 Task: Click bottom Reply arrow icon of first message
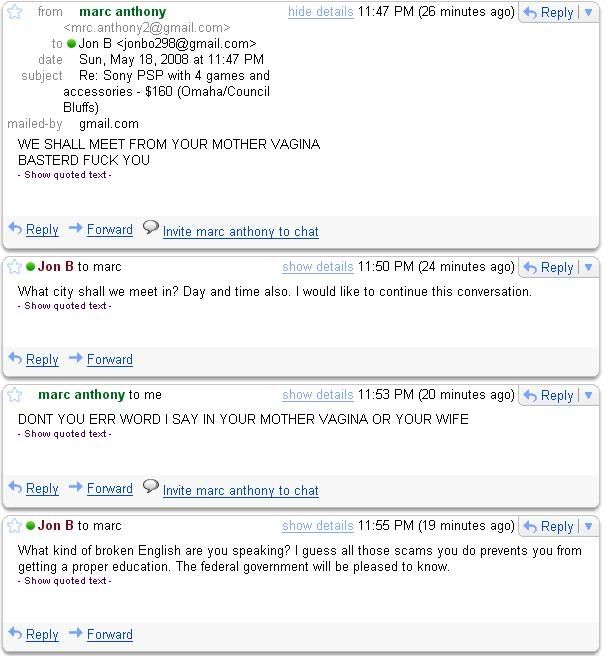15,228
